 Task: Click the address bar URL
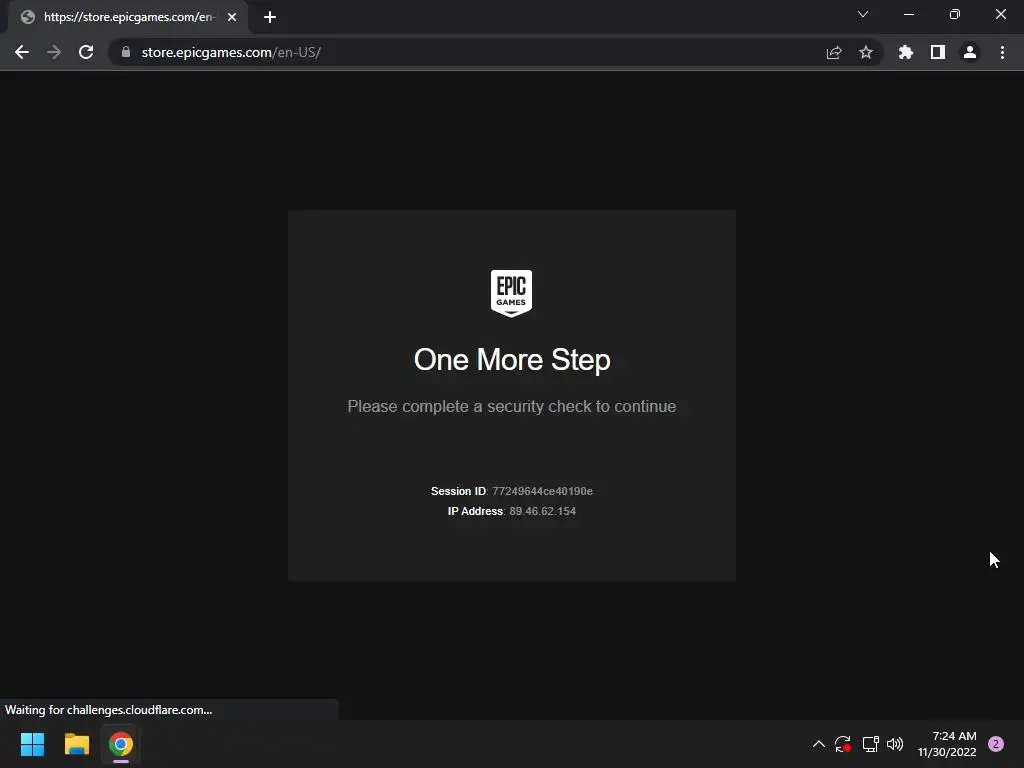click(231, 52)
